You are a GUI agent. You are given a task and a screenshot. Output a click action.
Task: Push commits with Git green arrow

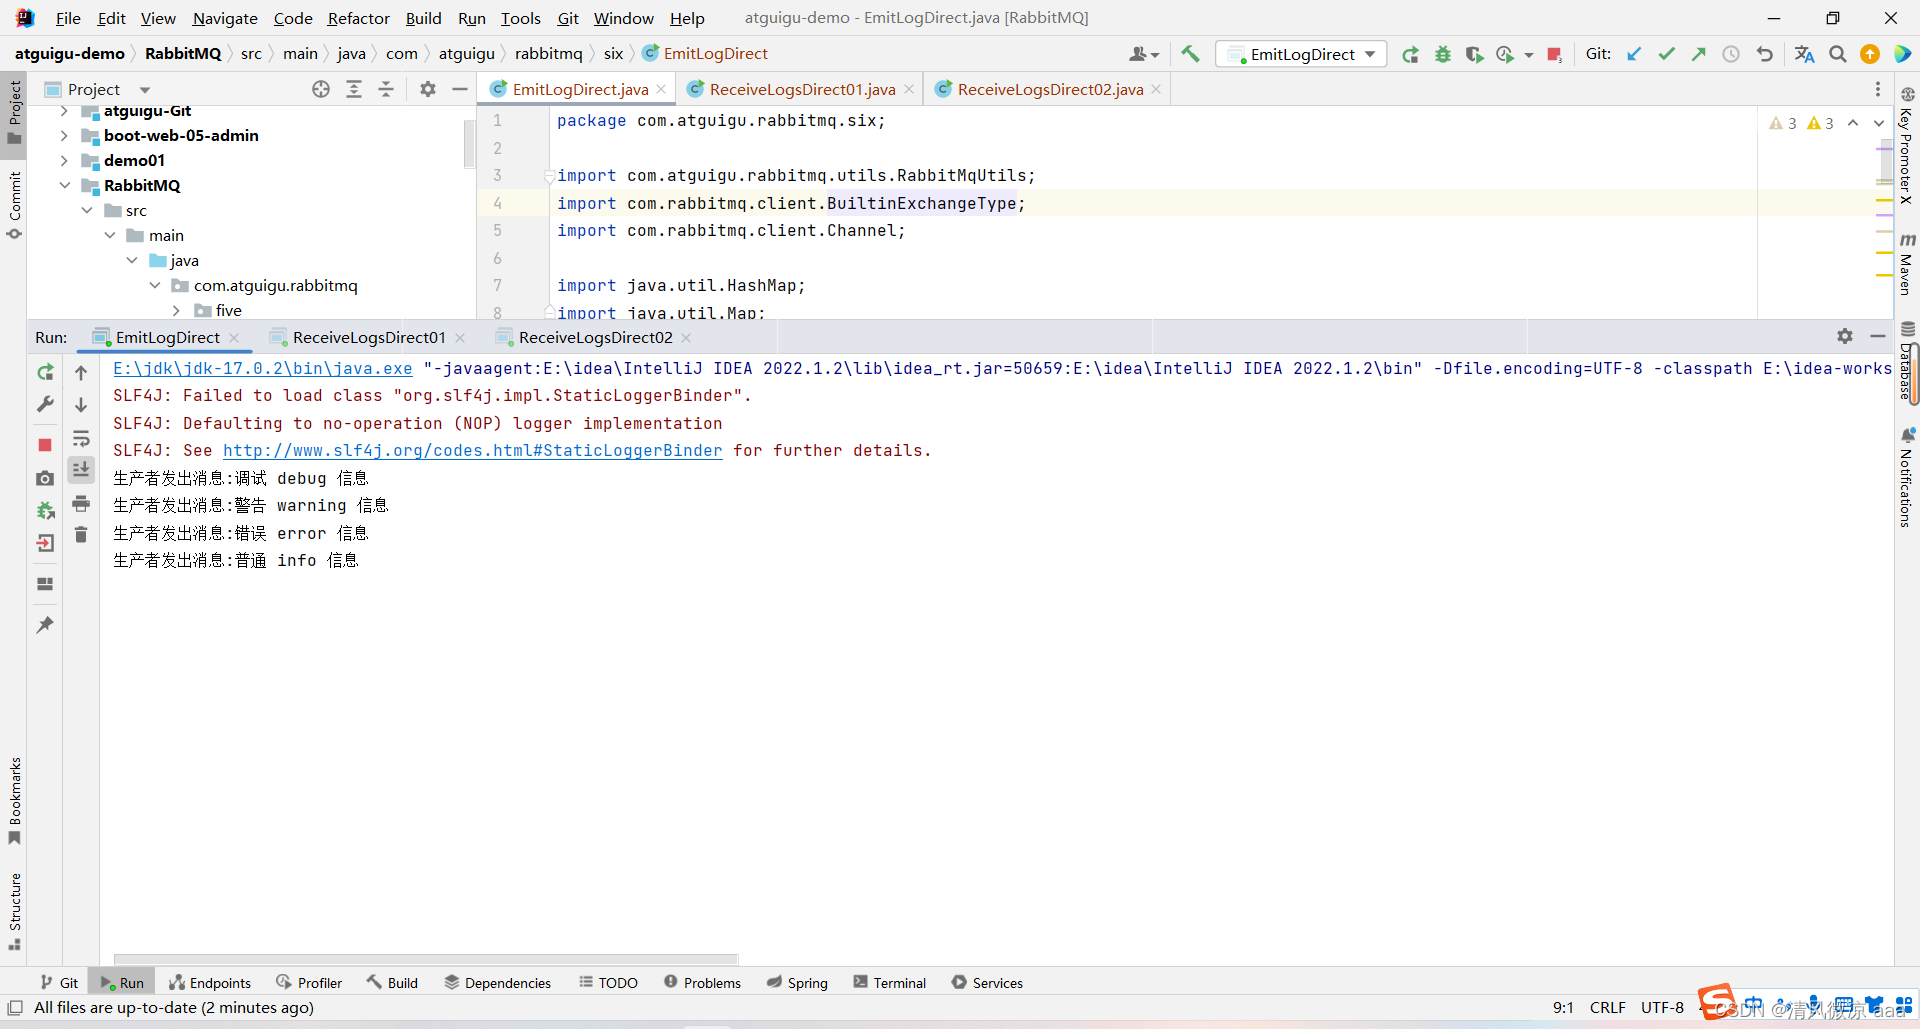(x=1698, y=54)
